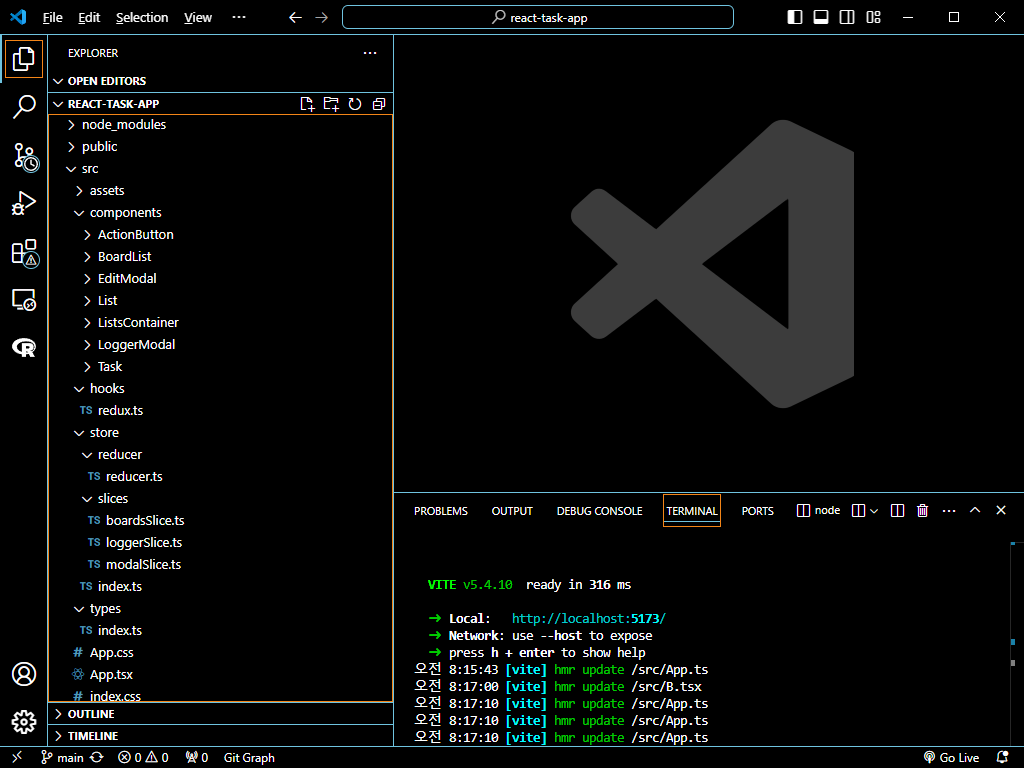1024x768 pixels.
Task: Open the Manage gear menu
Action: (x=24, y=722)
